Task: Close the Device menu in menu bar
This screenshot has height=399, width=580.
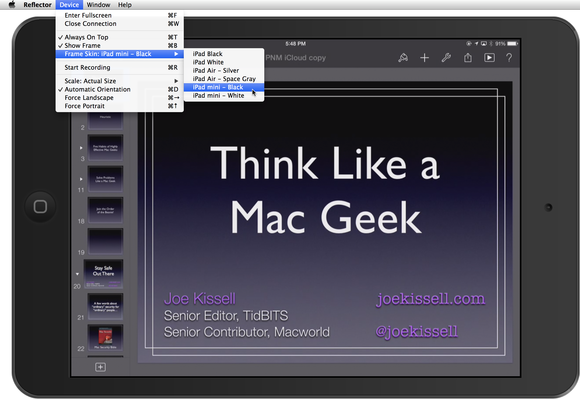Action: (x=69, y=5)
